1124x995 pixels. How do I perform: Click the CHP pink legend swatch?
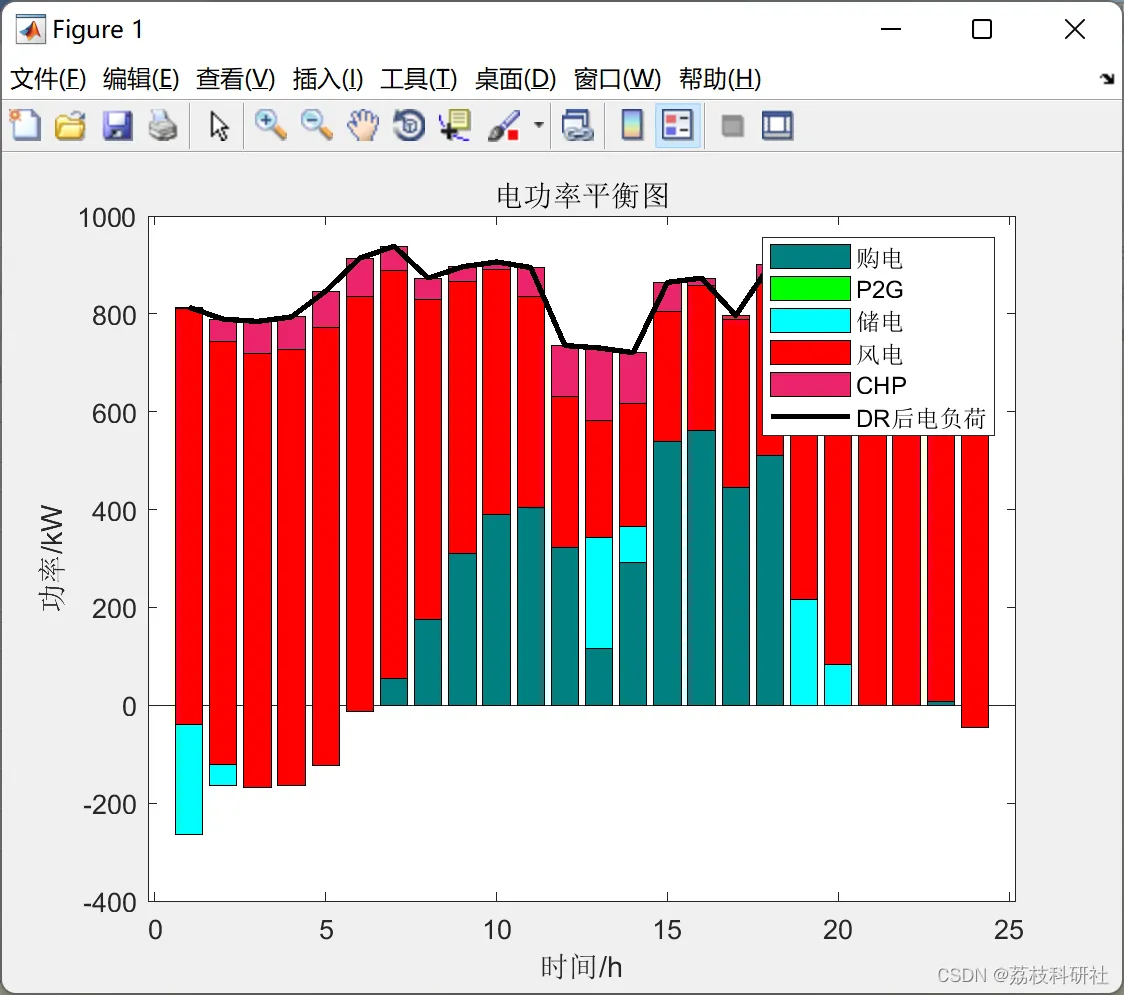[810, 384]
